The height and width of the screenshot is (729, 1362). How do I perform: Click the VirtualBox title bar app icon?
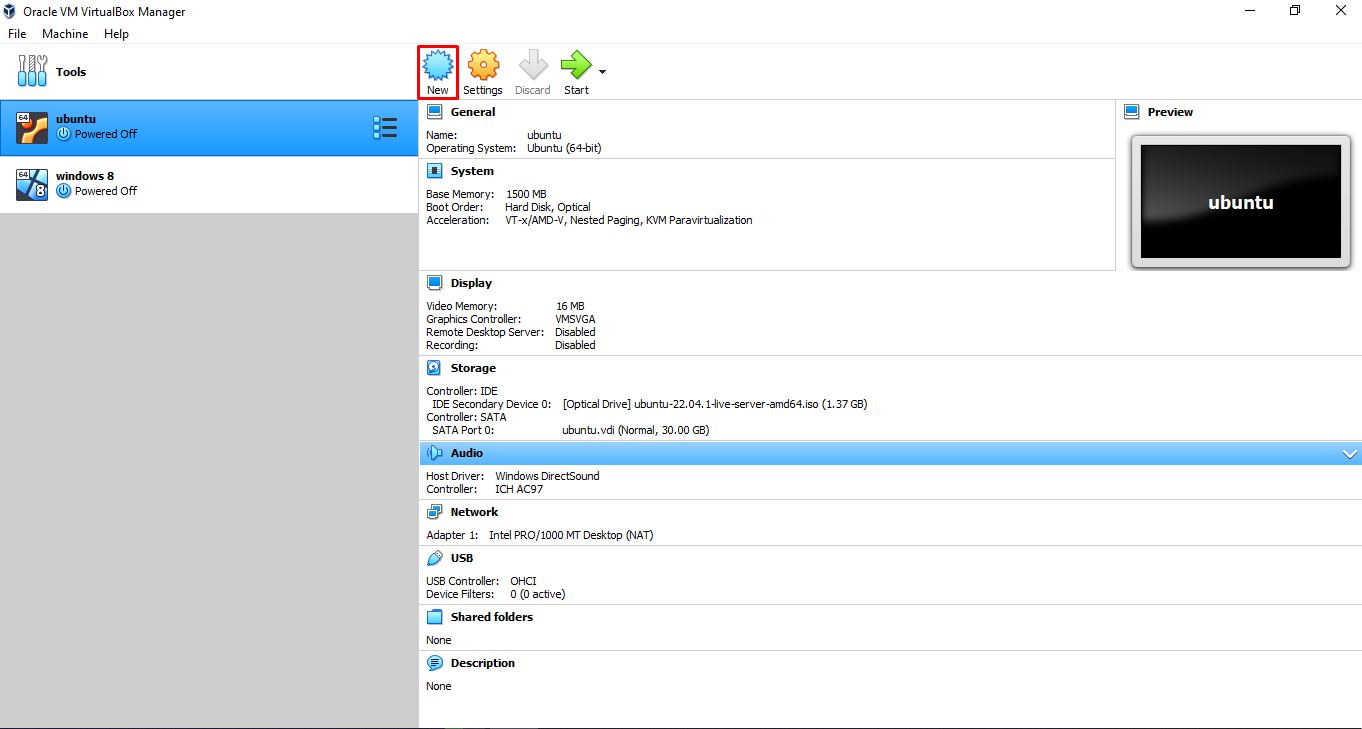[10, 12]
